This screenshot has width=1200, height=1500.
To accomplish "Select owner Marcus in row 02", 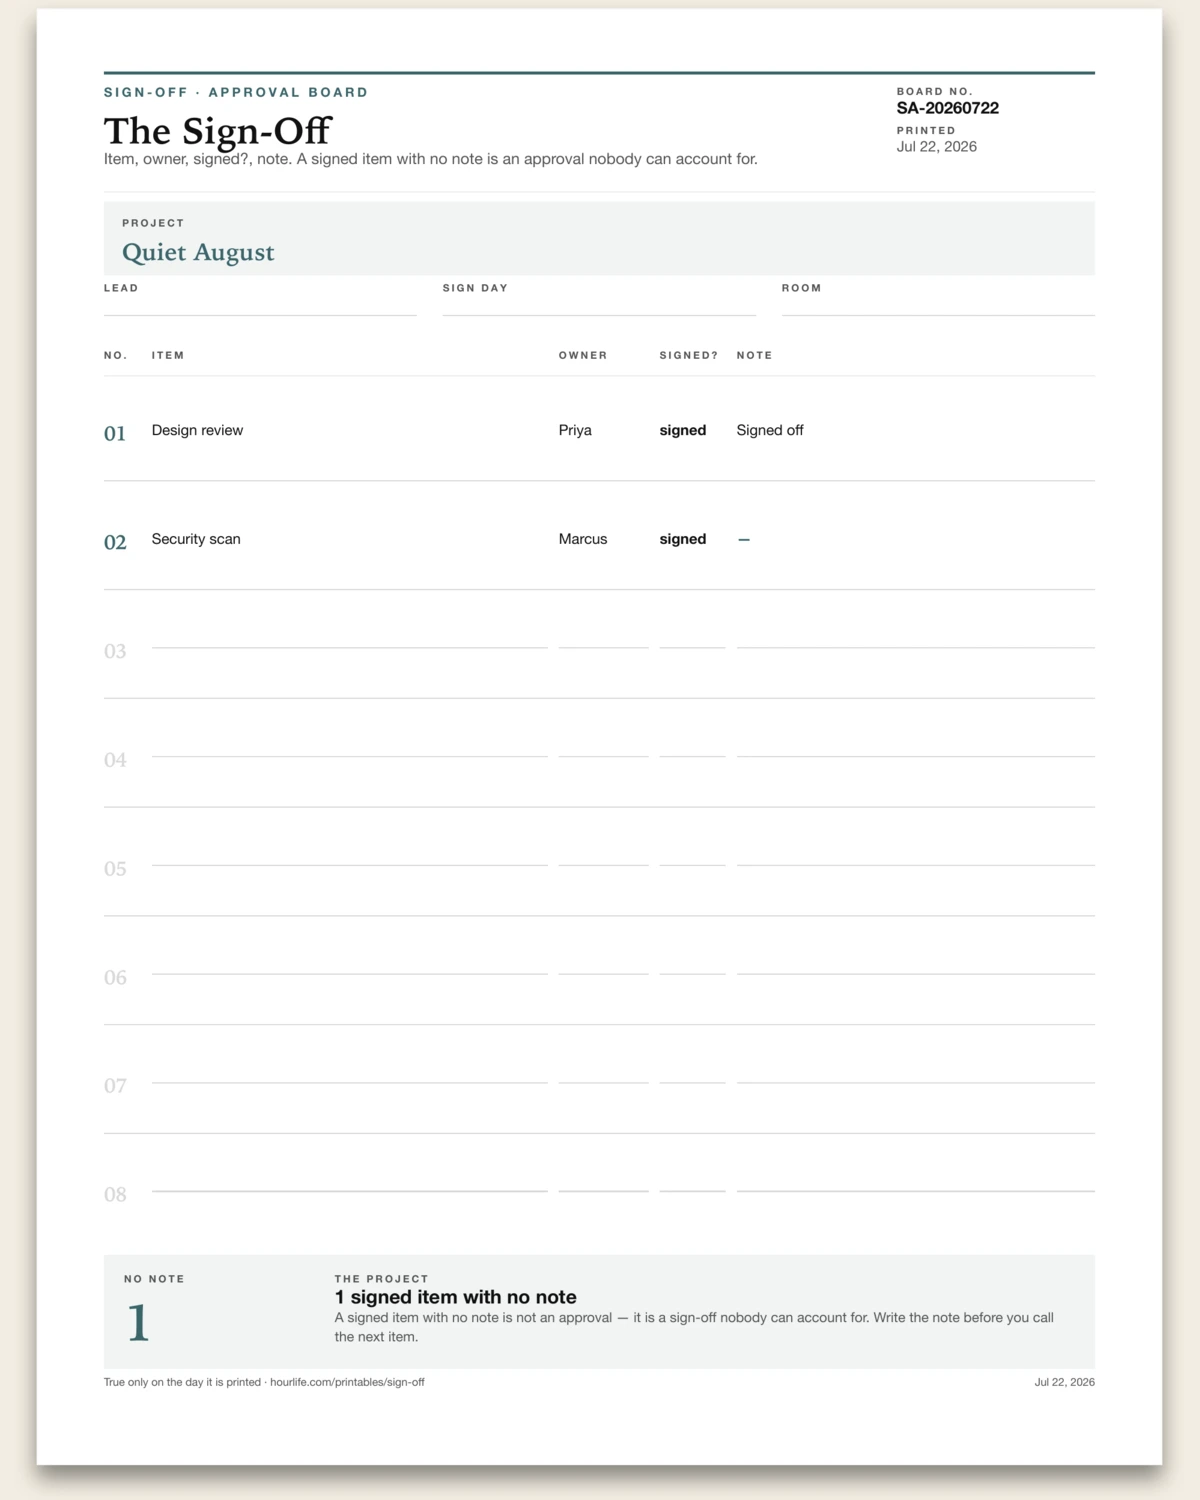I will point(583,539).
